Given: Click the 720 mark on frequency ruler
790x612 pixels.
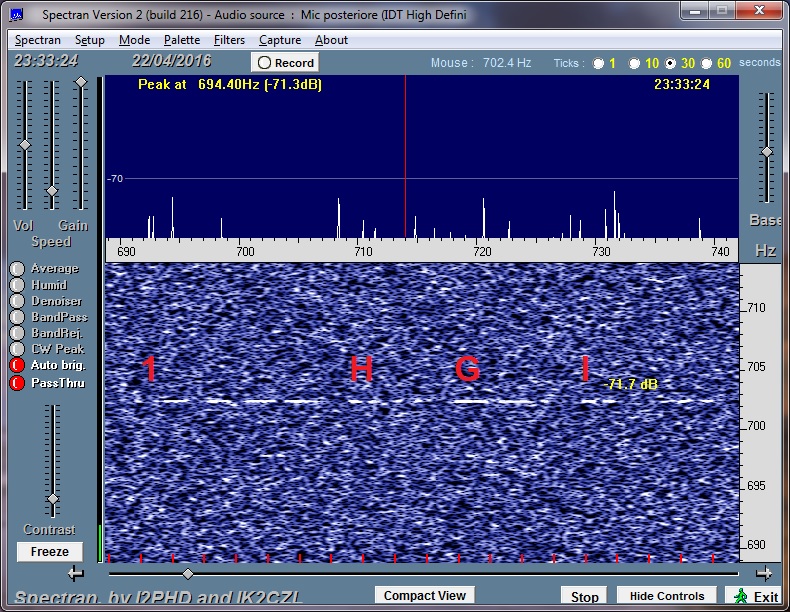Looking at the screenshot, I should coord(482,251).
